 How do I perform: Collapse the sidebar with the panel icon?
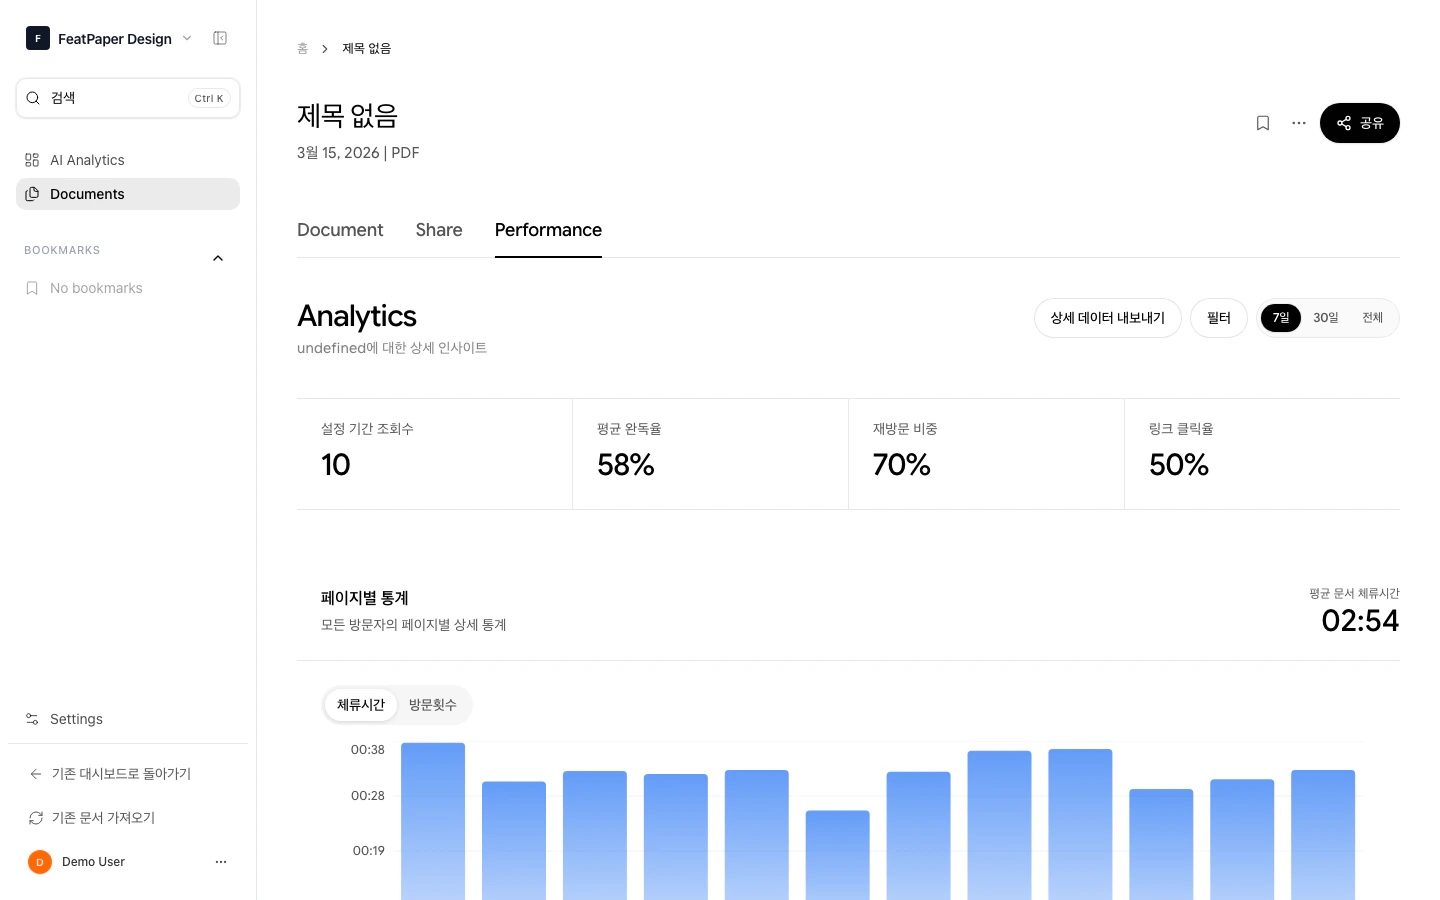[220, 38]
